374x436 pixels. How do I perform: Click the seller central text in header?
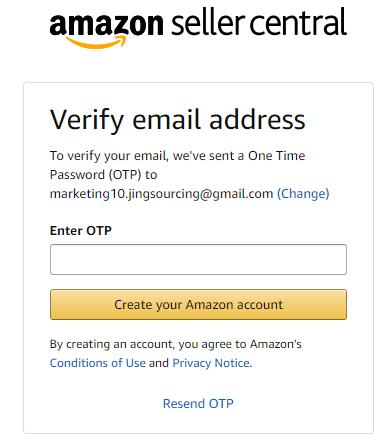tap(259, 22)
